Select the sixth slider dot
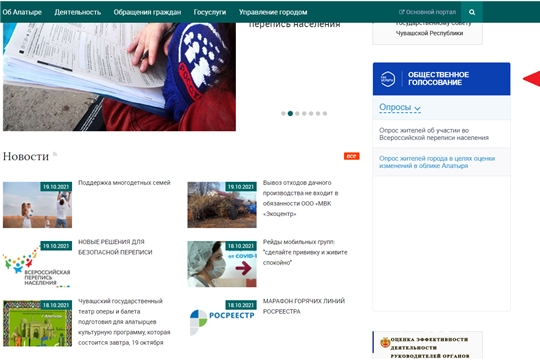The height and width of the screenshot is (360, 540). pyautogui.click(x=318, y=113)
